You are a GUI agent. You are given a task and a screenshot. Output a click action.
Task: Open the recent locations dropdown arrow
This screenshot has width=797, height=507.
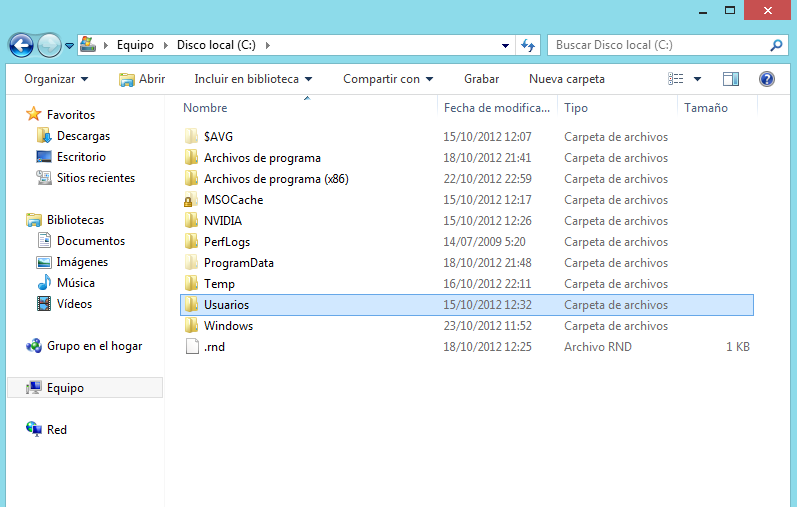[70, 46]
